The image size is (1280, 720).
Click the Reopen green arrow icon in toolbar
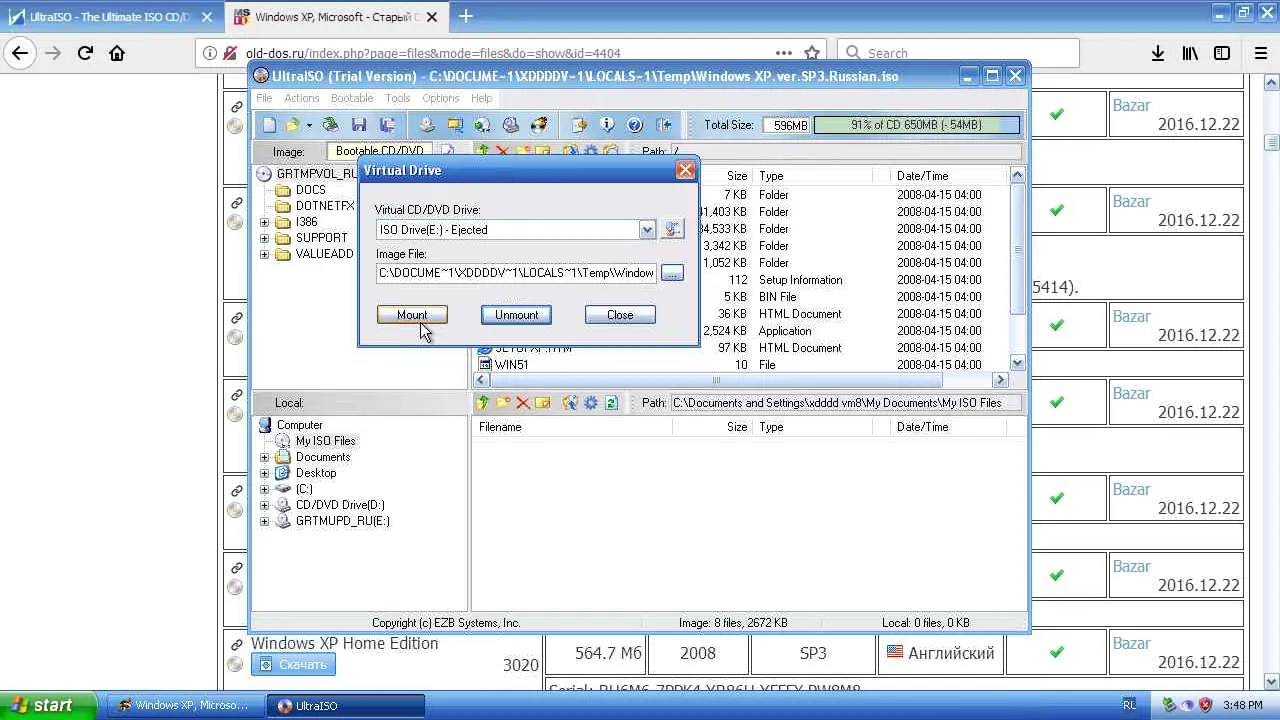(330, 125)
